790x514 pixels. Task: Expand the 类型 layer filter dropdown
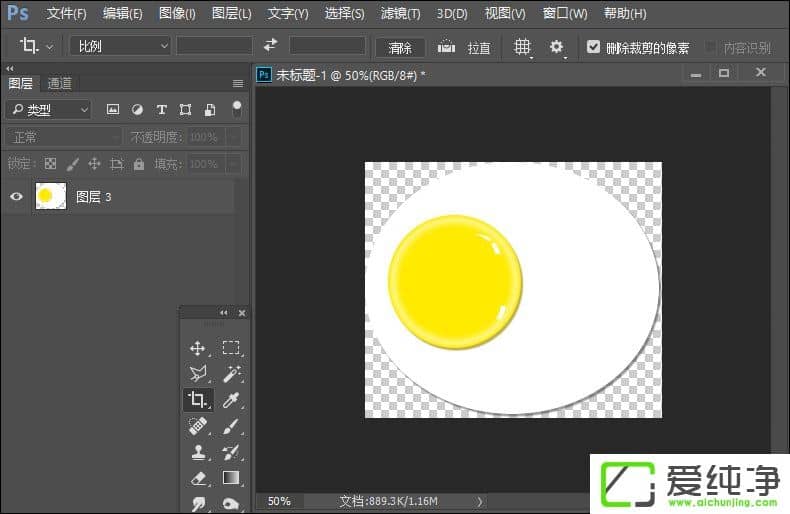(48, 110)
